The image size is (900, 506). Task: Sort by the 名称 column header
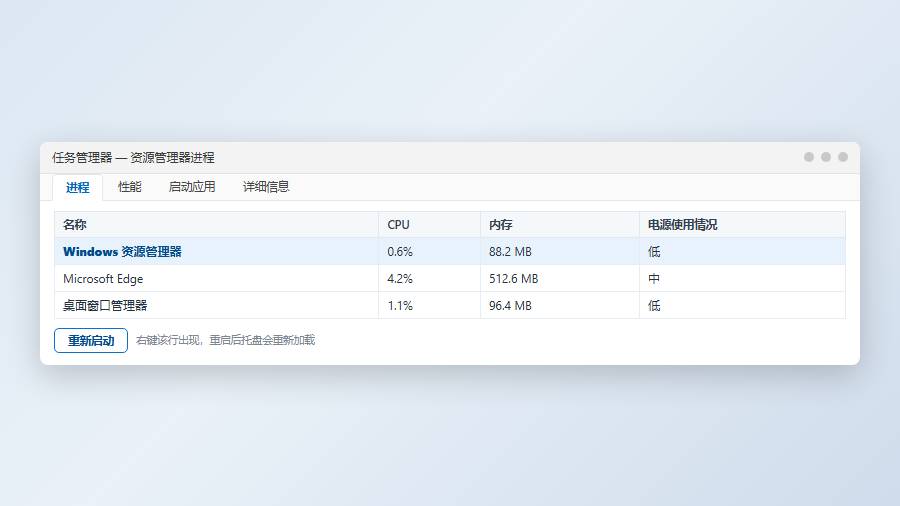pyautogui.click(x=216, y=224)
